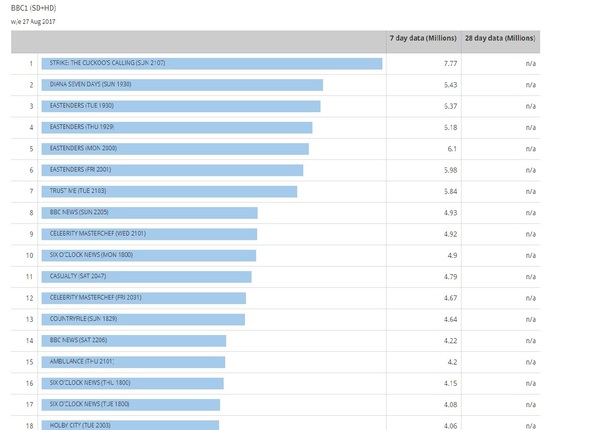Click the EastEnders (THU 1929) bar
The width and height of the screenshot is (600, 430).
pos(178,127)
